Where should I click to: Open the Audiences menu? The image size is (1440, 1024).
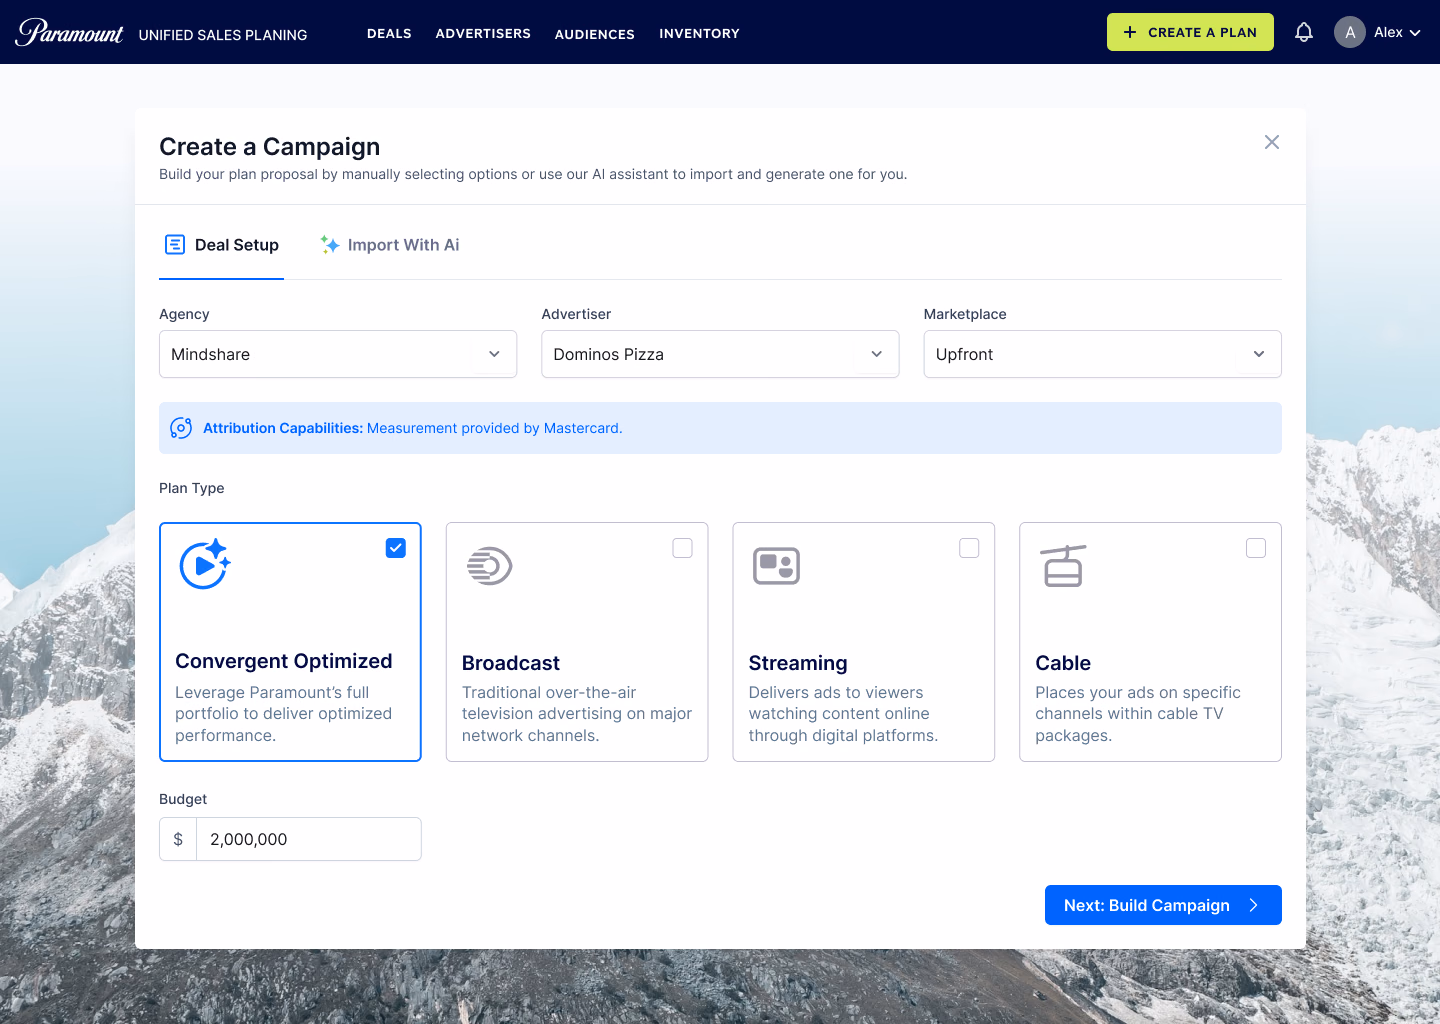coord(595,33)
